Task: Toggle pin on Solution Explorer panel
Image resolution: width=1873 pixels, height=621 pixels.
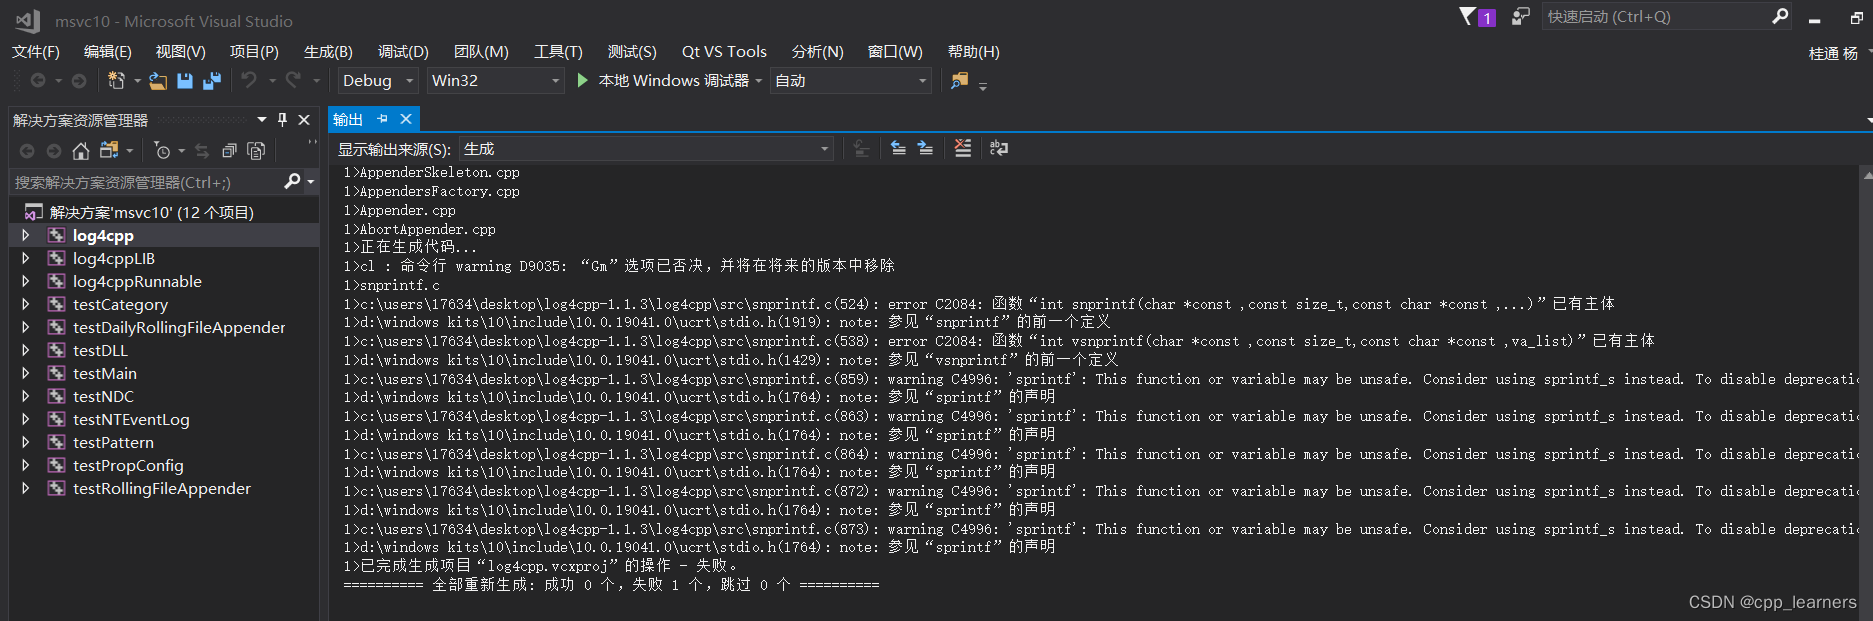Action: (x=282, y=120)
